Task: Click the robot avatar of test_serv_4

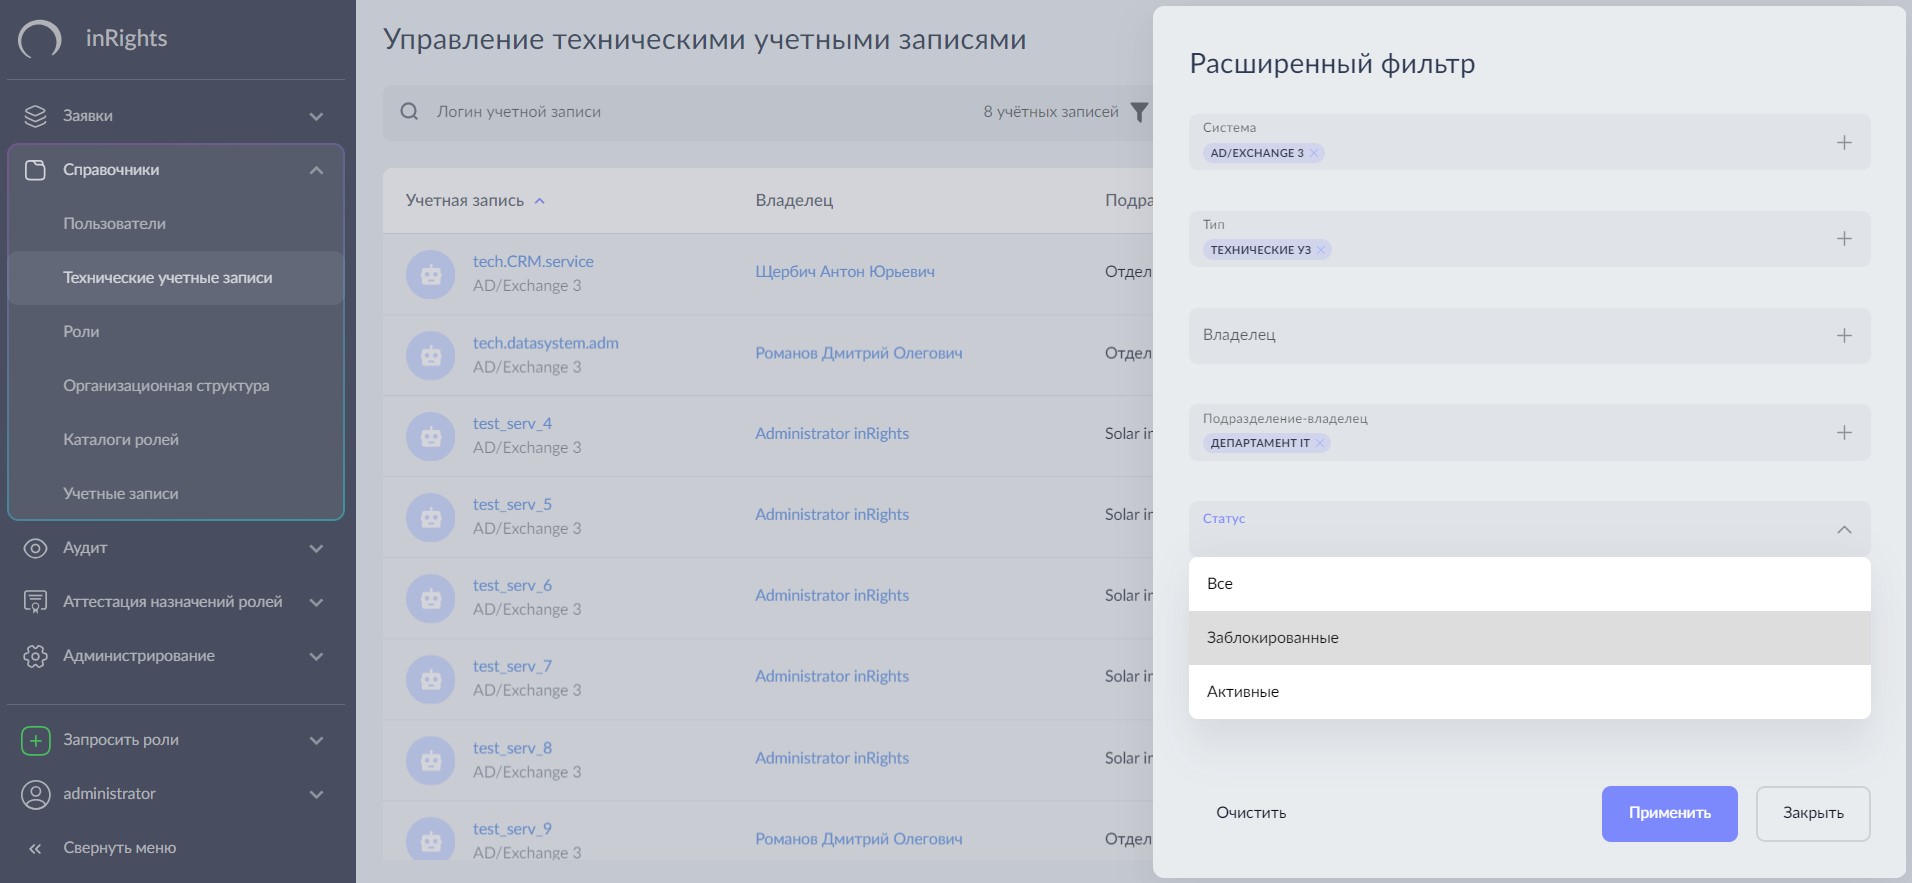Action: pos(431,436)
